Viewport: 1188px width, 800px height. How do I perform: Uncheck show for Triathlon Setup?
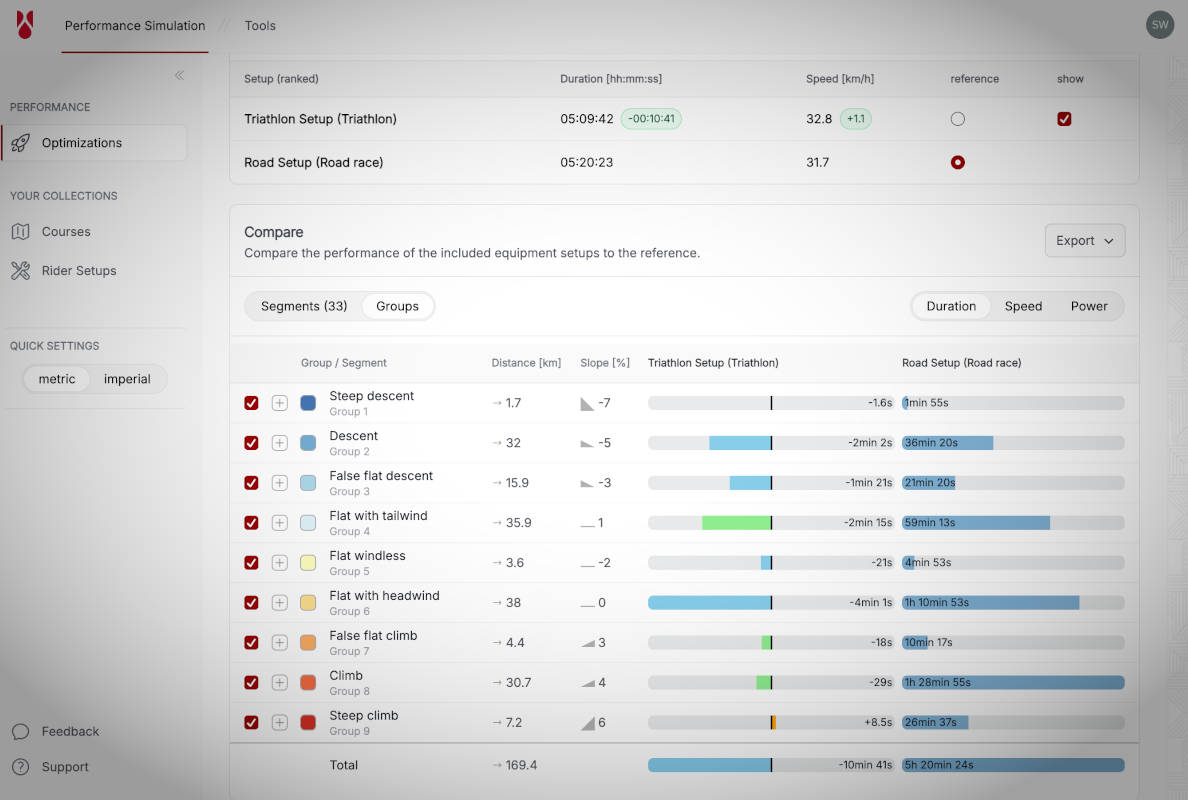coord(1064,118)
